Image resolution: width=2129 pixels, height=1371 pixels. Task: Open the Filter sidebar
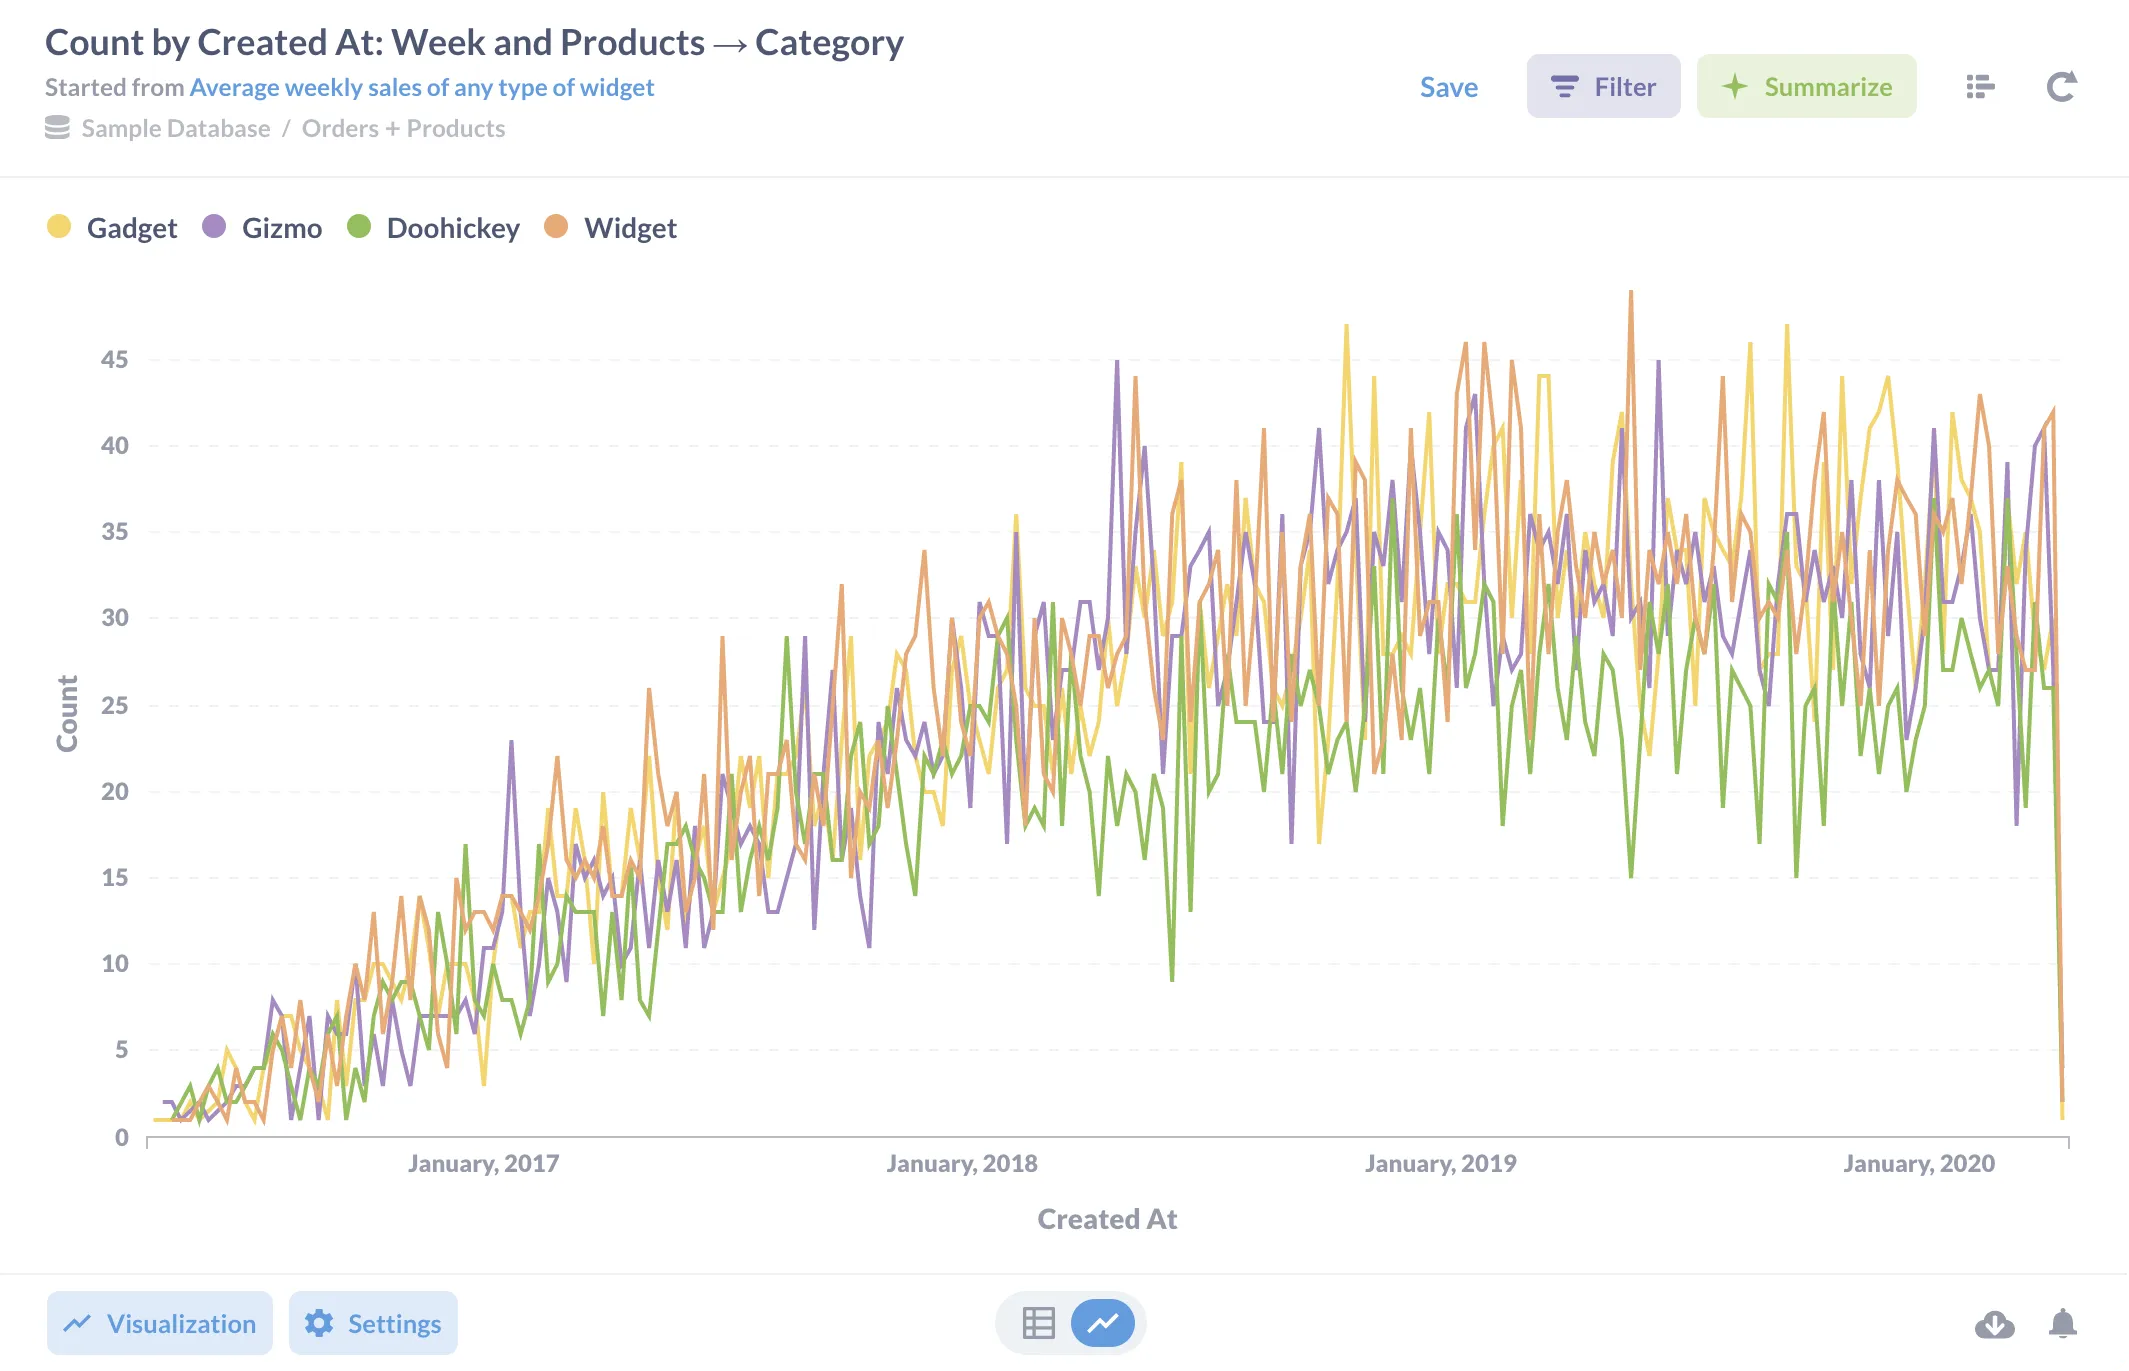1603,87
